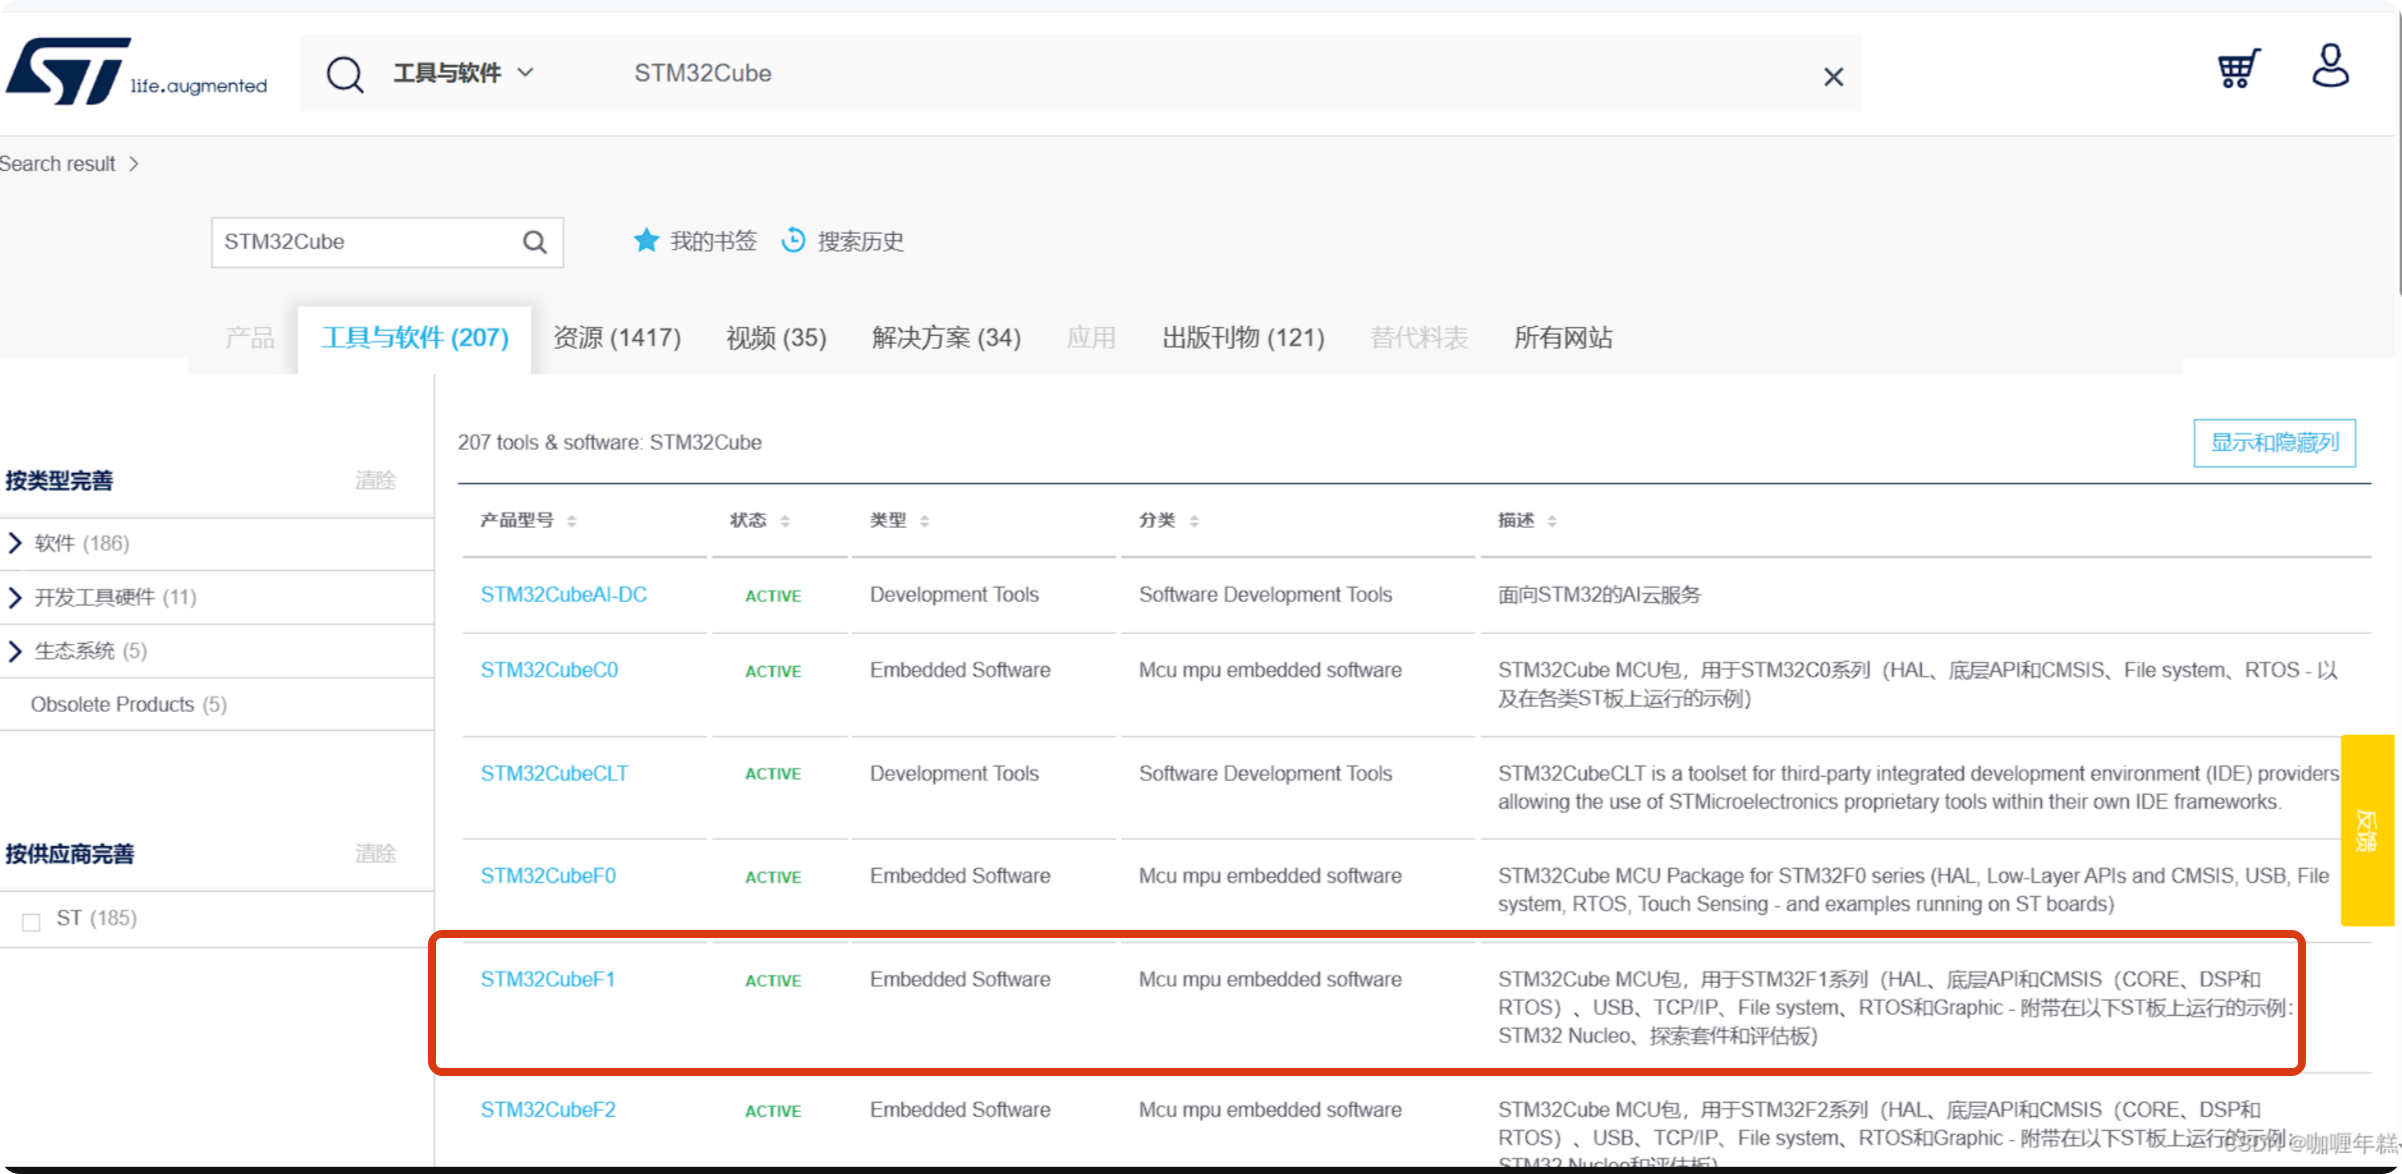Screen dimensions: 2402x1174
Task: Switch to 视频 (35) tab
Action: click(x=776, y=338)
